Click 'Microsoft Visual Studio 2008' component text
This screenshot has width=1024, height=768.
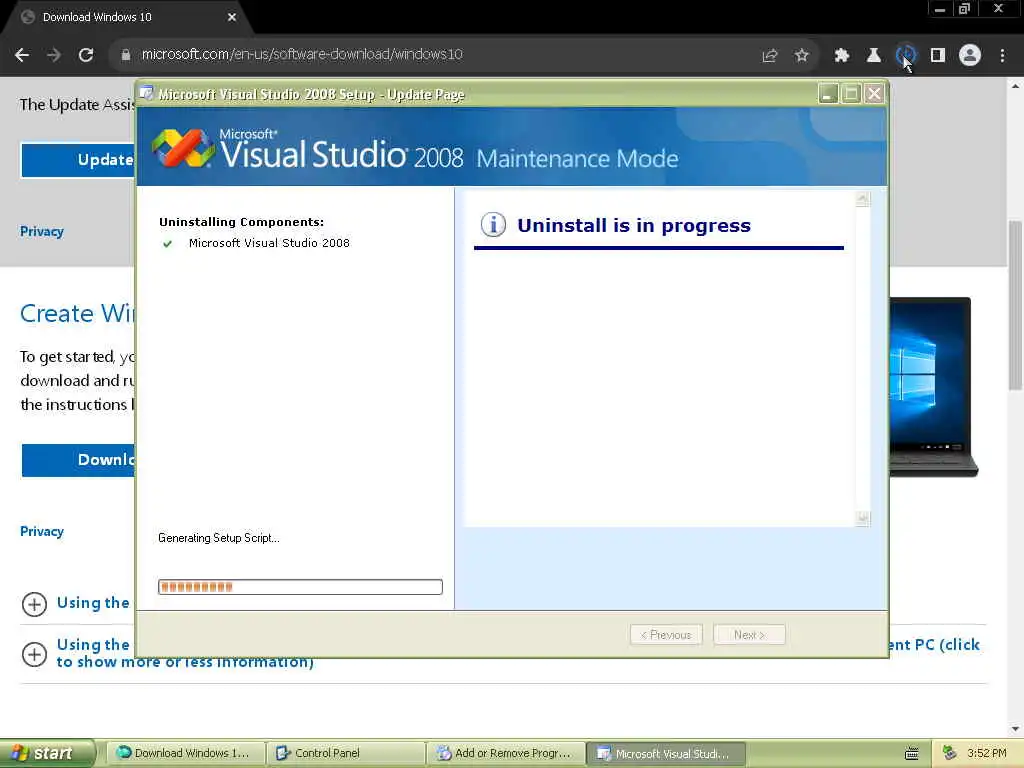pyautogui.click(x=269, y=243)
